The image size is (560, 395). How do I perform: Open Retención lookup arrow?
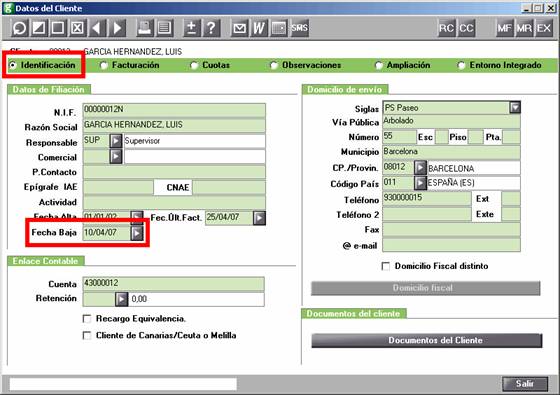click(x=121, y=299)
